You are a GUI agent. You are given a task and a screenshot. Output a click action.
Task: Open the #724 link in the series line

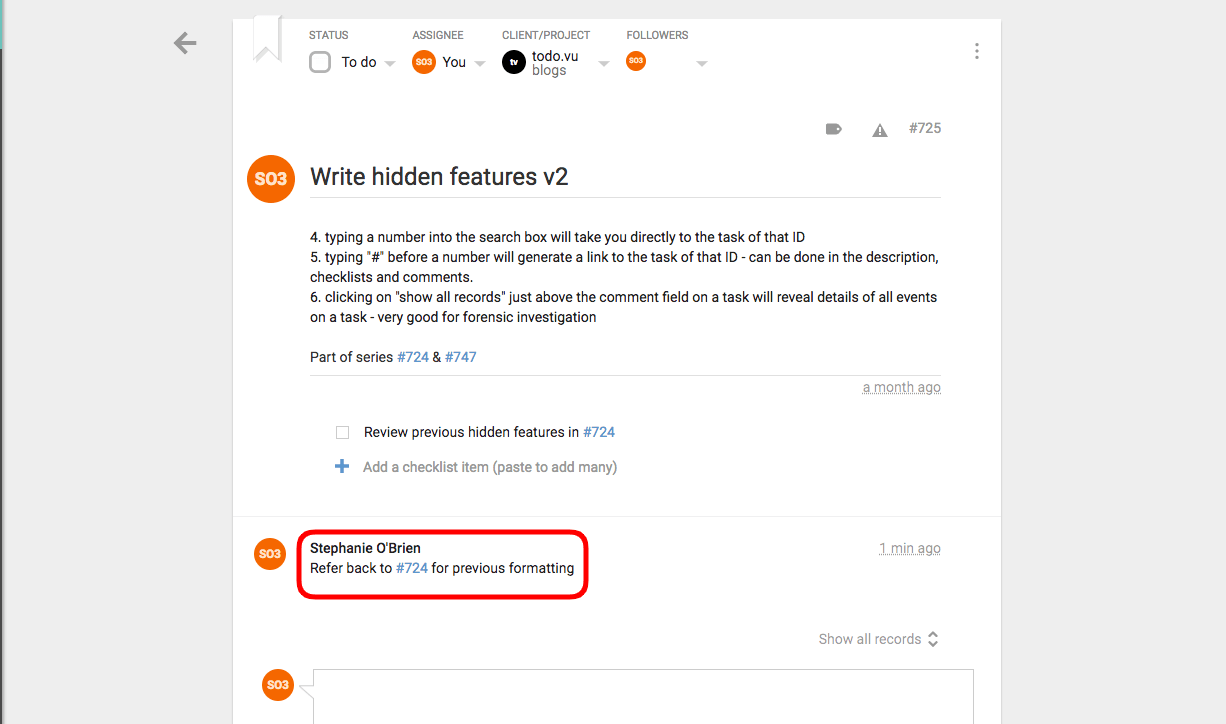(x=413, y=357)
